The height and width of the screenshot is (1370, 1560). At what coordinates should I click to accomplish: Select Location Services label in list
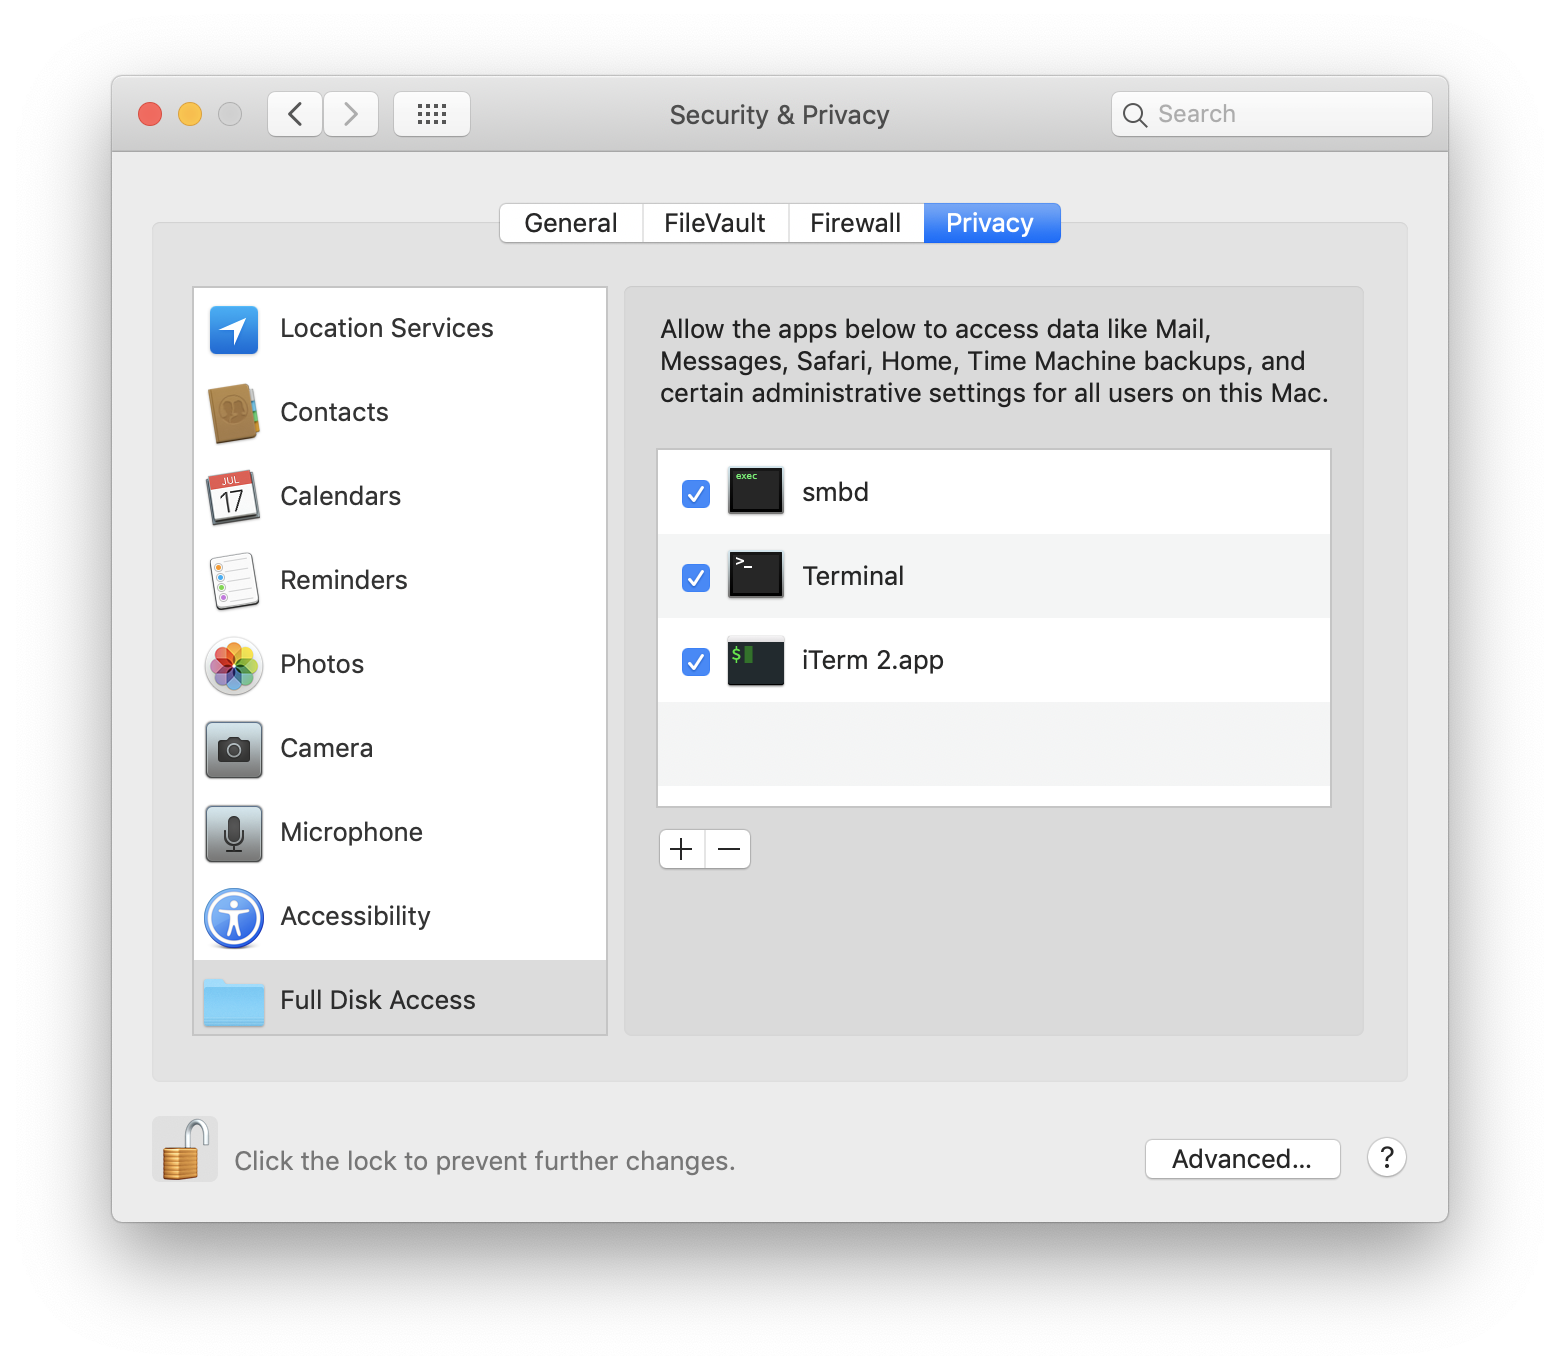387,328
